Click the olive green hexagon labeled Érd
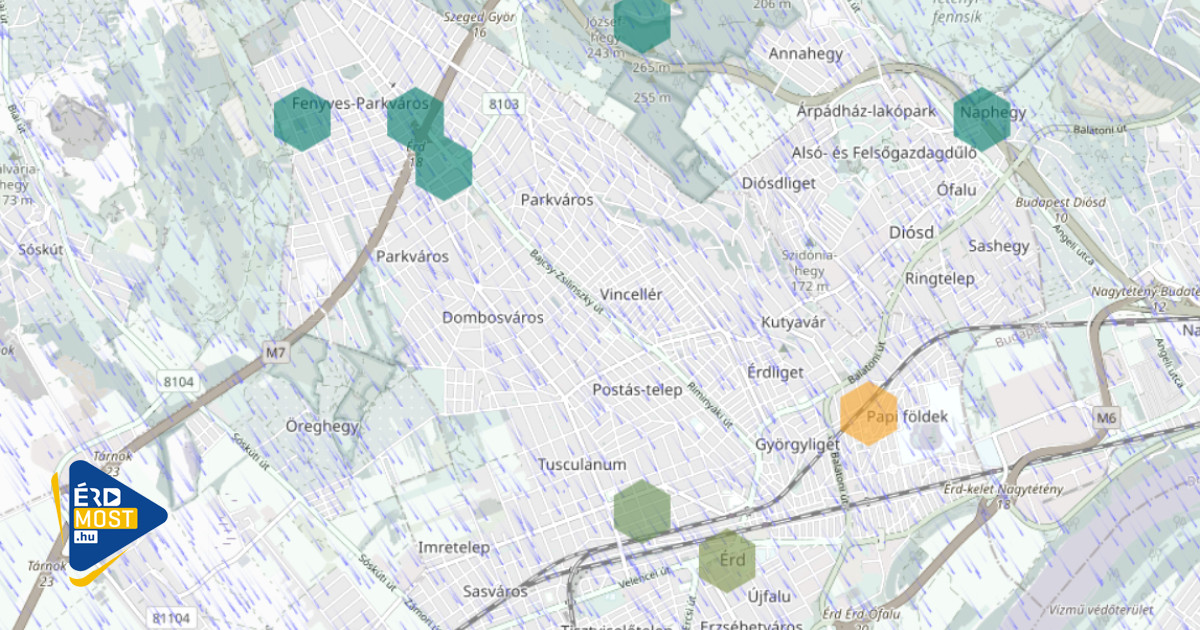The image size is (1200, 630). (x=727, y=561)
